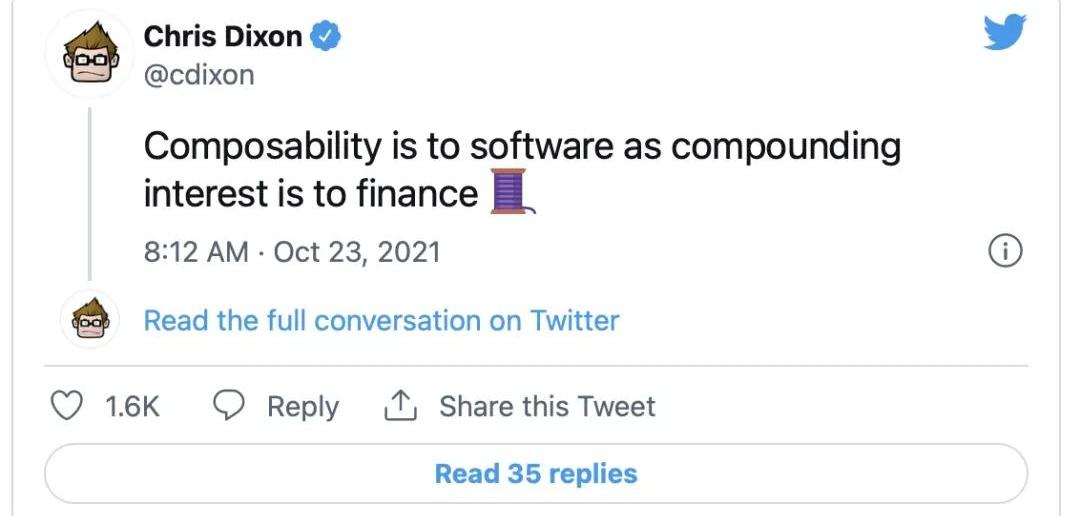
Task: Click the 1.6K likes count
Action: point(132,407)
